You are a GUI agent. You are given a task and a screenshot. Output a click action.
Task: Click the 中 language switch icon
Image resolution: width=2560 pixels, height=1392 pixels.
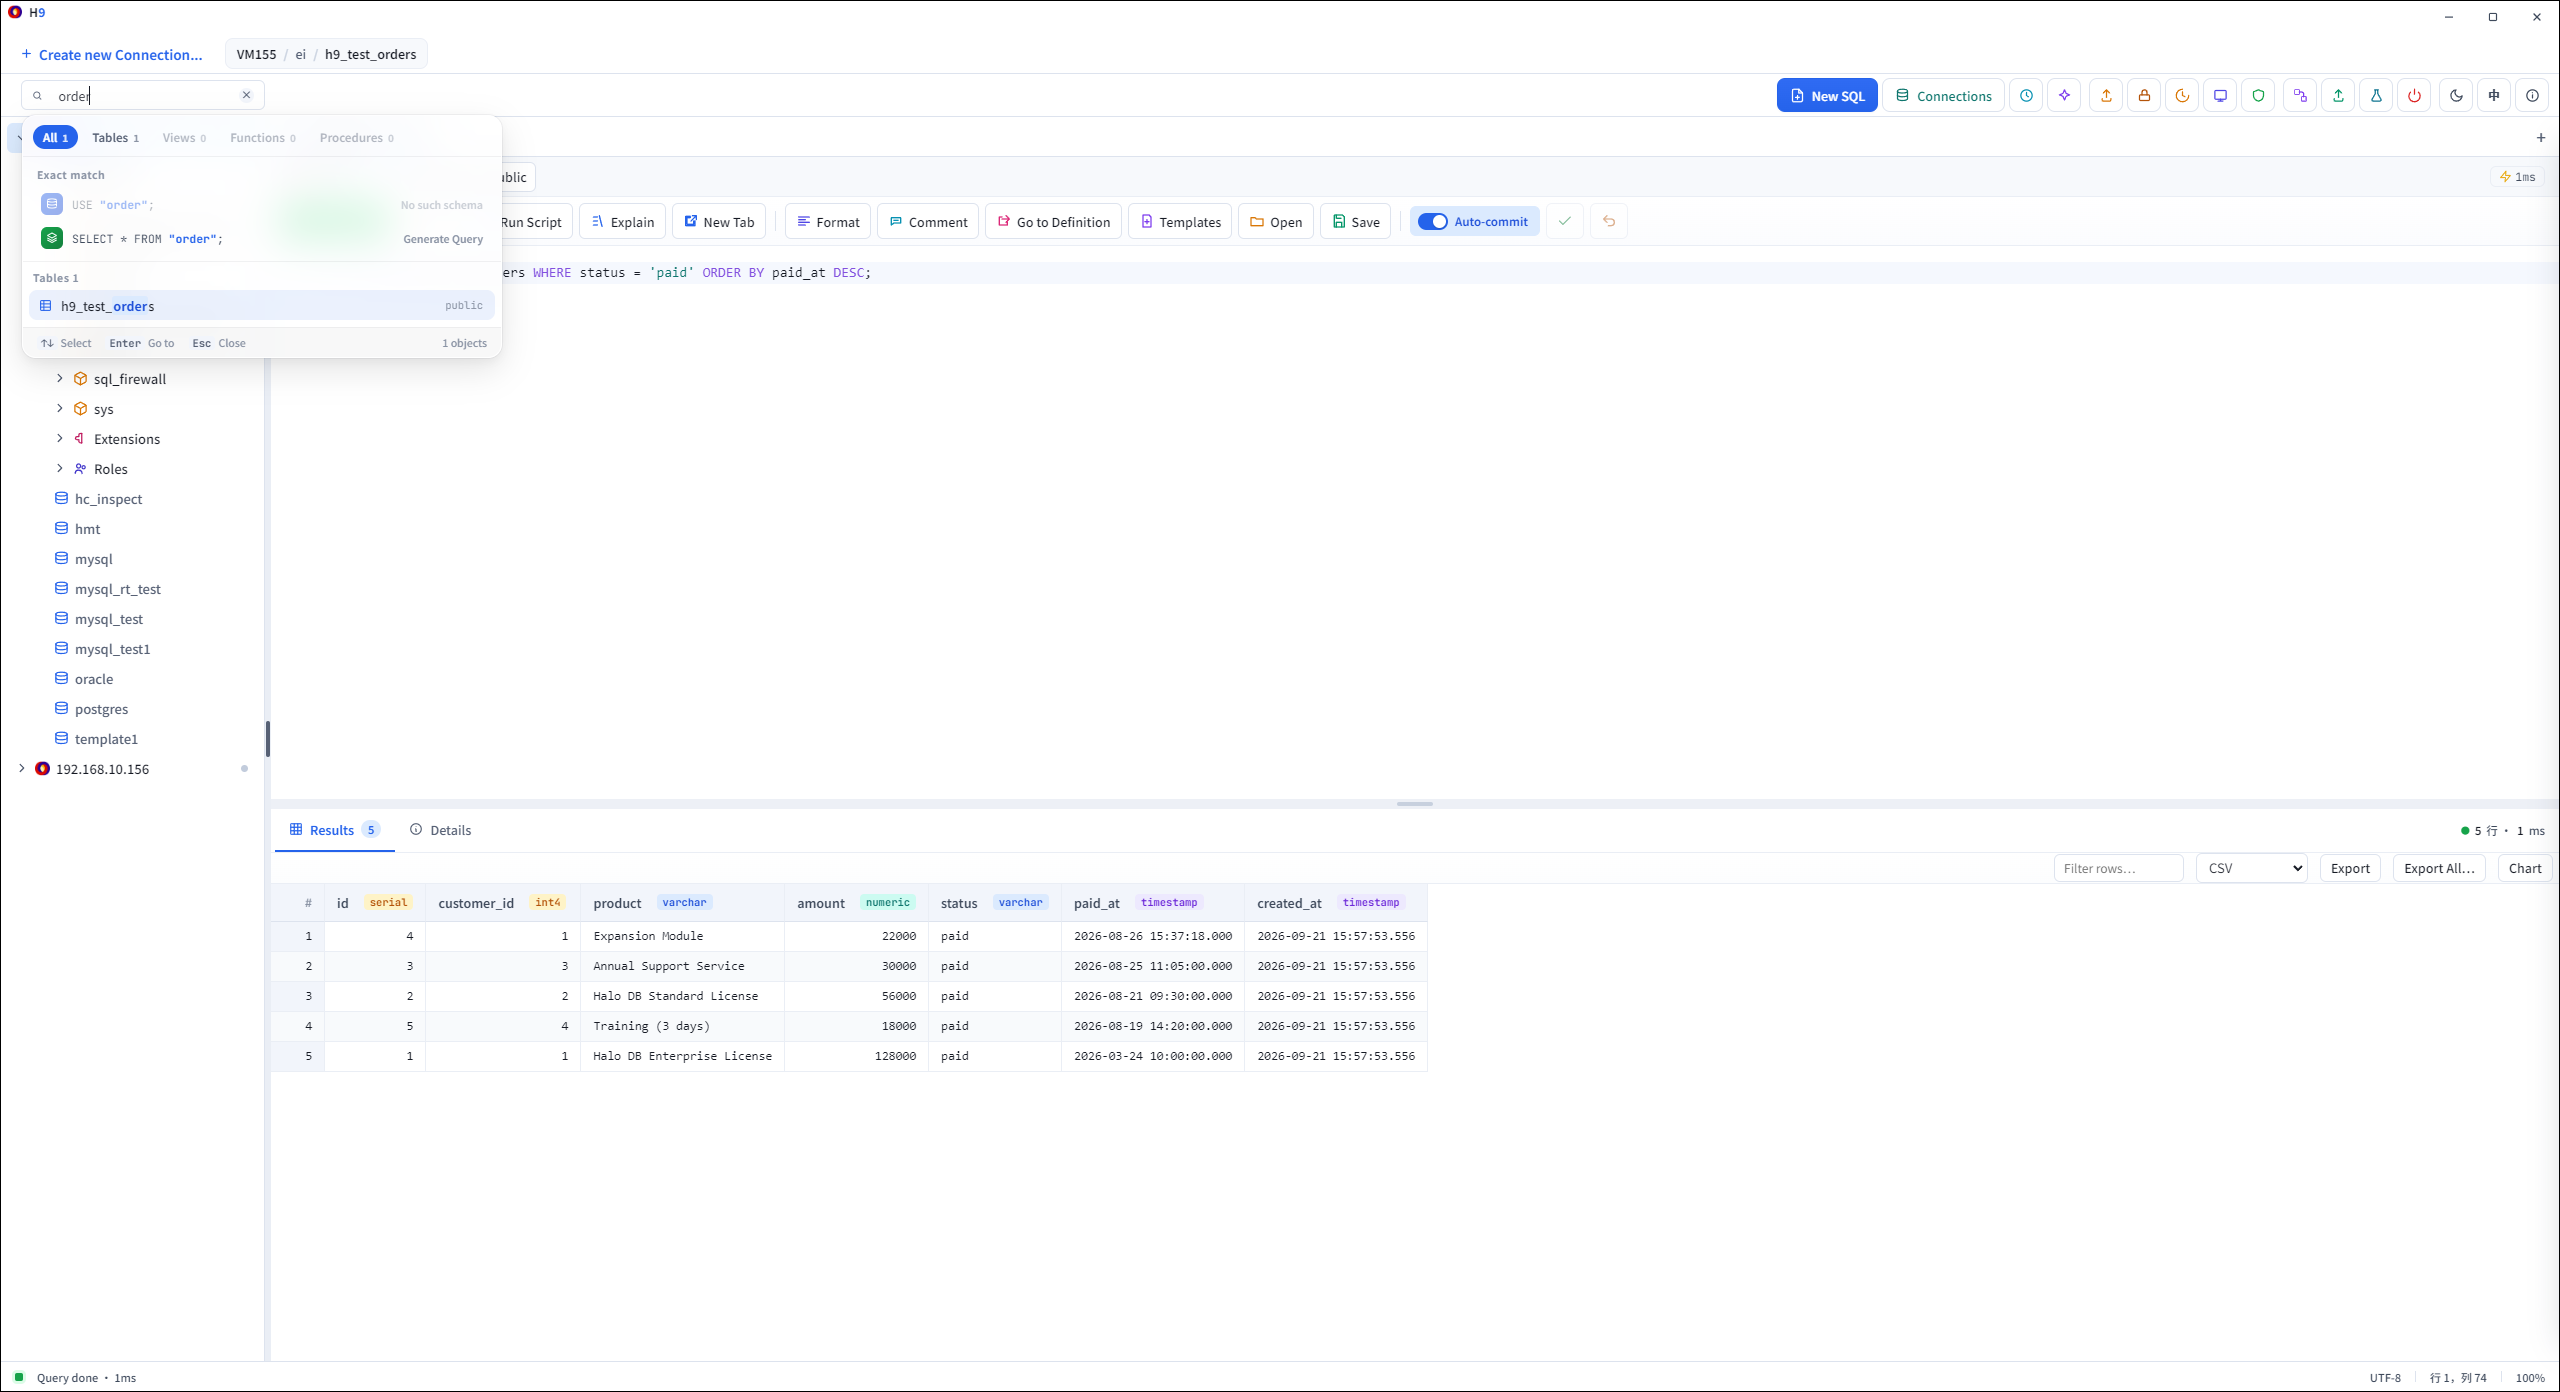[x=2494, y=96]
